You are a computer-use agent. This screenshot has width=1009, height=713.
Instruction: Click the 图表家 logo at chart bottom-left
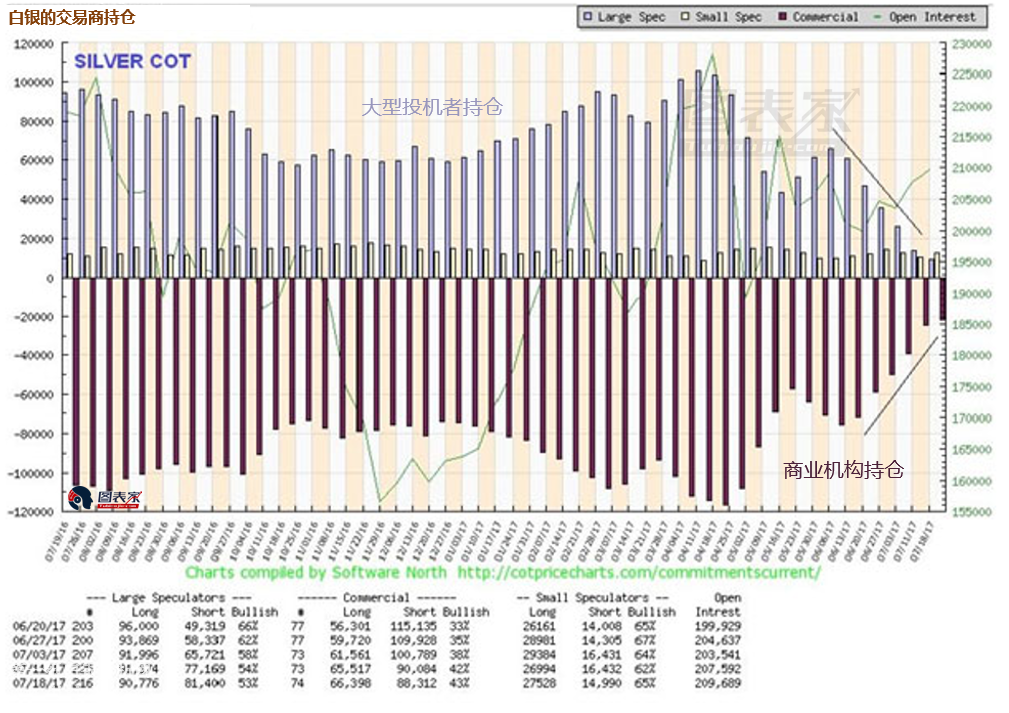click(x=105, y=497)
